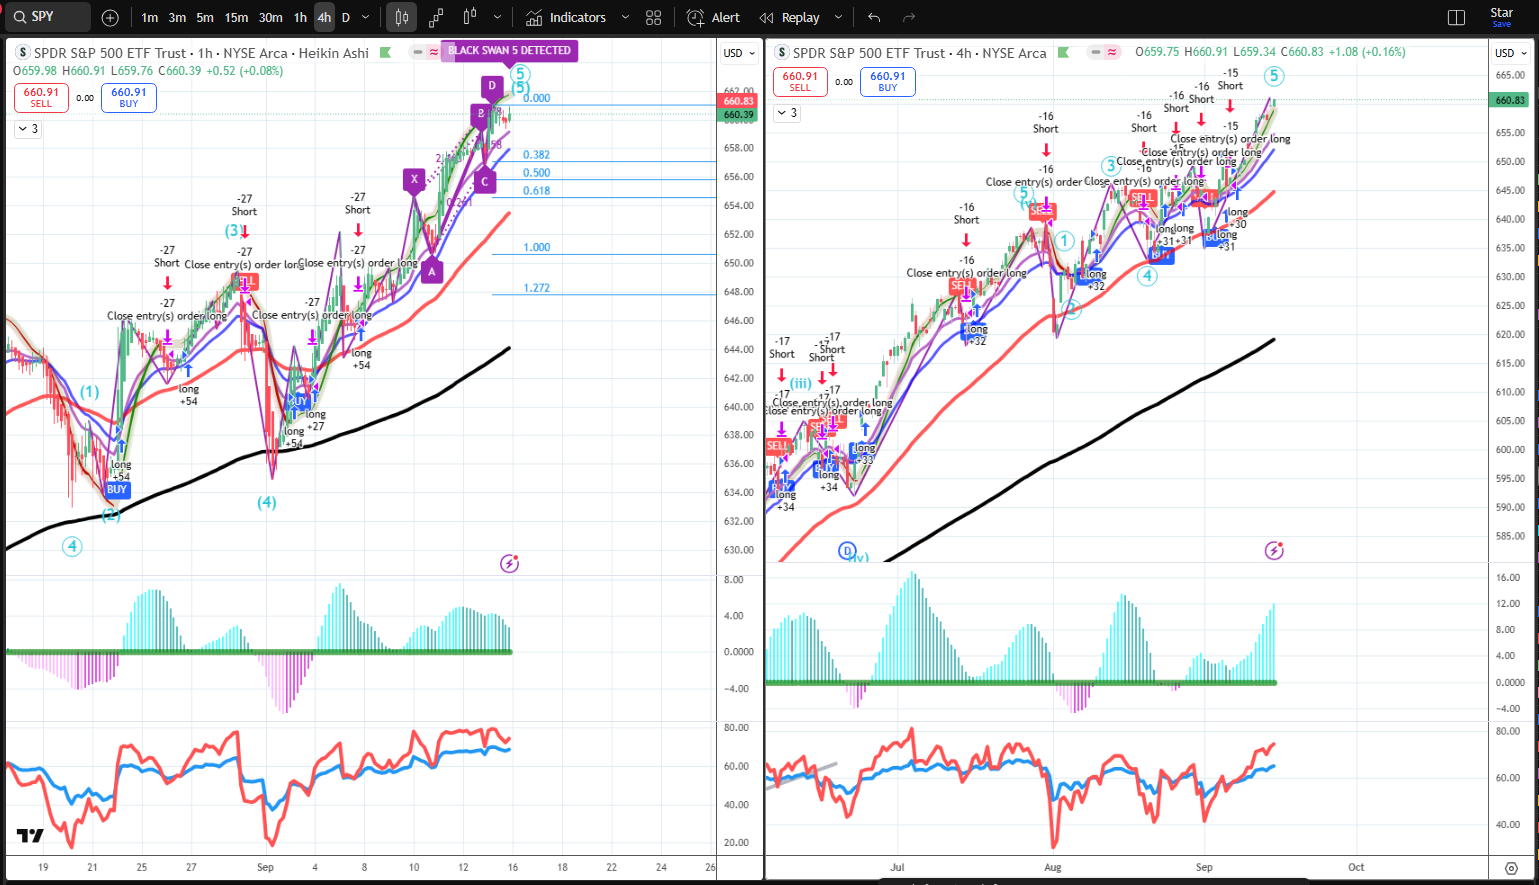The height and width of the screenshot is (885, 1539).
Task: Expand the Replay options dropdown arrow
Action: pos(838,17)
